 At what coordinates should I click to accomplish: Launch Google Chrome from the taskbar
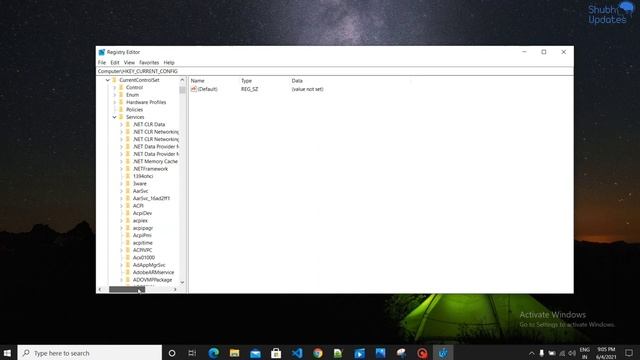coord(318,353)
